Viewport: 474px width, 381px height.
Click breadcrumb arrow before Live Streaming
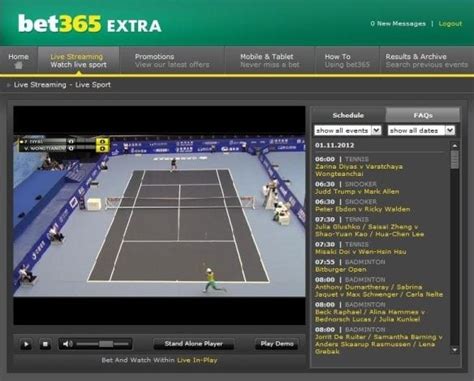(9, 85)
